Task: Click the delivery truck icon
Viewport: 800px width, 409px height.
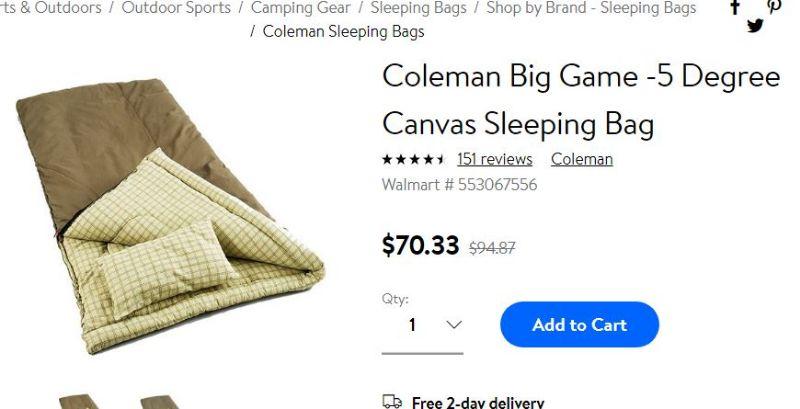Action: 392,402
